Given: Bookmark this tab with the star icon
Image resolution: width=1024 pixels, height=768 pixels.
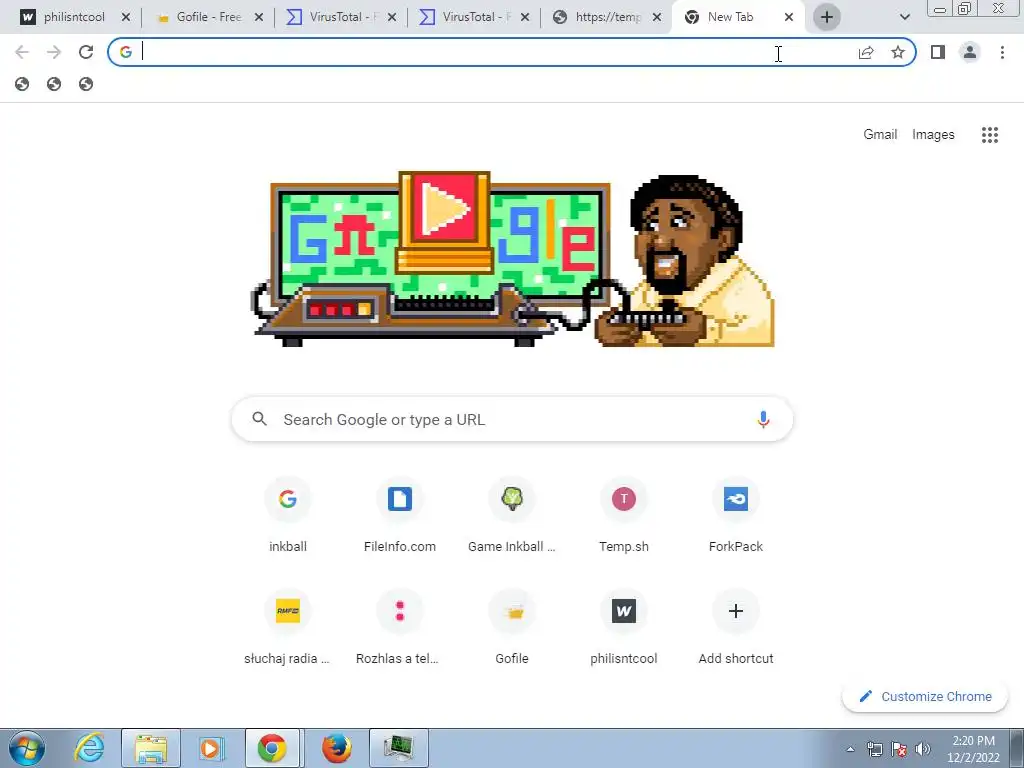Looking at the screenshot, I should click(898, 52).
